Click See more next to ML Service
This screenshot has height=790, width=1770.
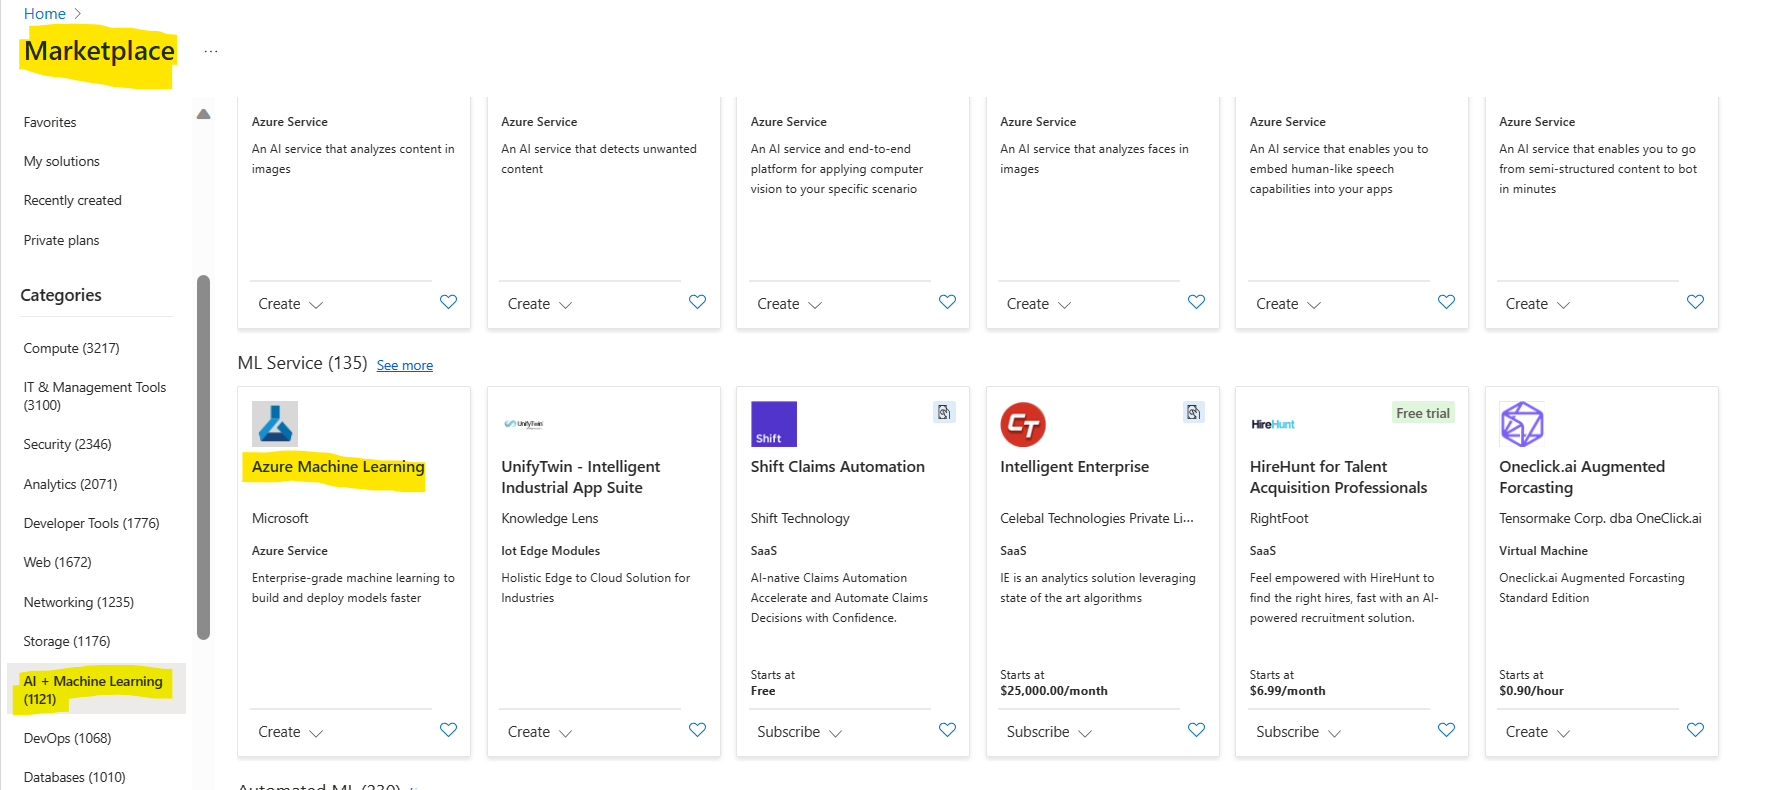coord(405,365)
